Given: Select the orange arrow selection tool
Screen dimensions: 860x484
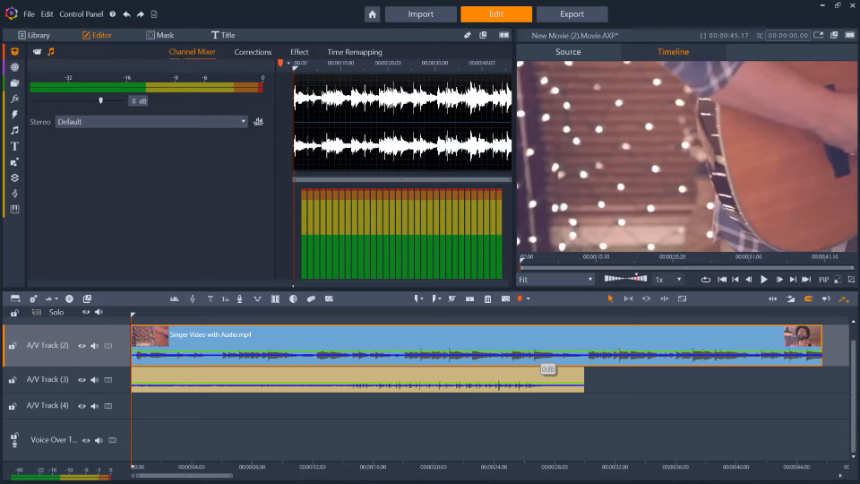Looking at the screenshot, I should coord(610,299).
